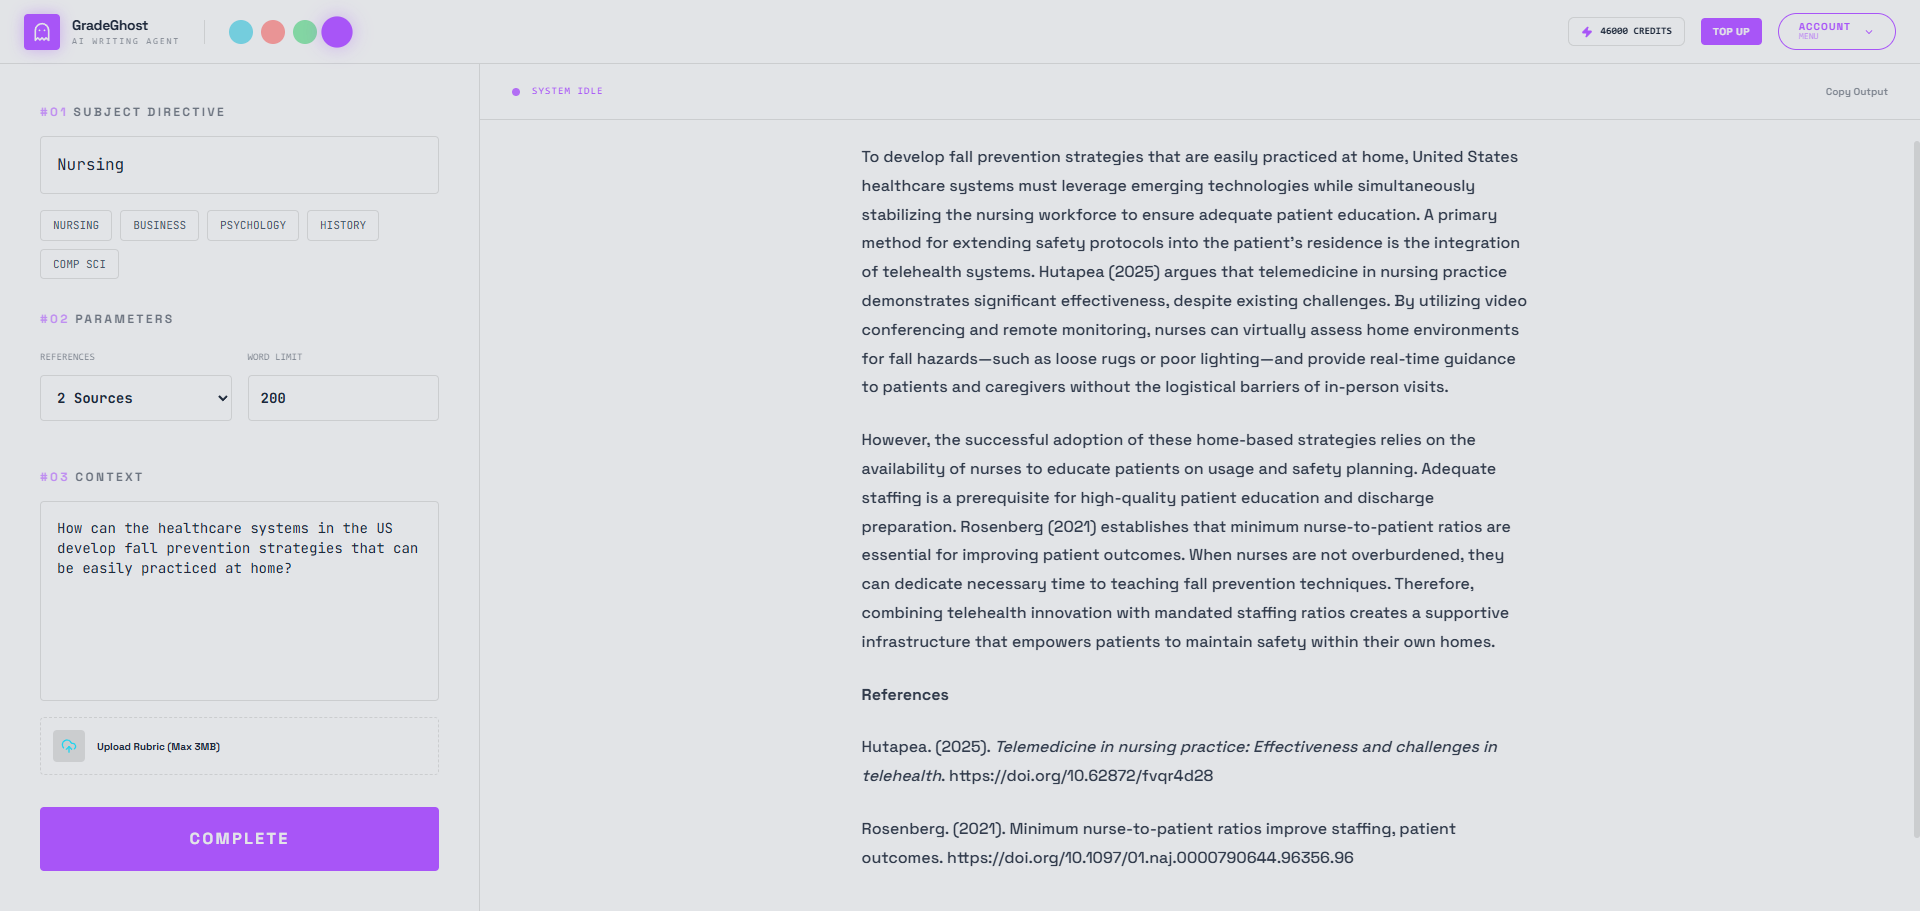Pick the Psychology subject tag
The width and height of the screenshot is (1920, 911).
pyautogui.click(x=253, y=225)
